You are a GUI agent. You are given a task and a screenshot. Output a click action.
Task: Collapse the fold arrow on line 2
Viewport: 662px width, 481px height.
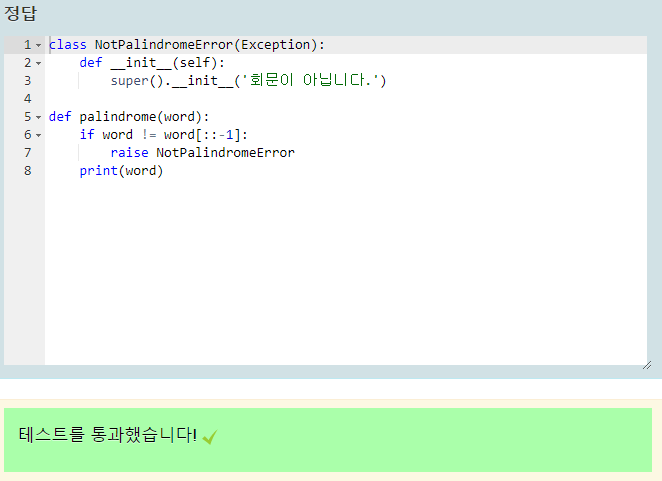[x=38, y=63]
